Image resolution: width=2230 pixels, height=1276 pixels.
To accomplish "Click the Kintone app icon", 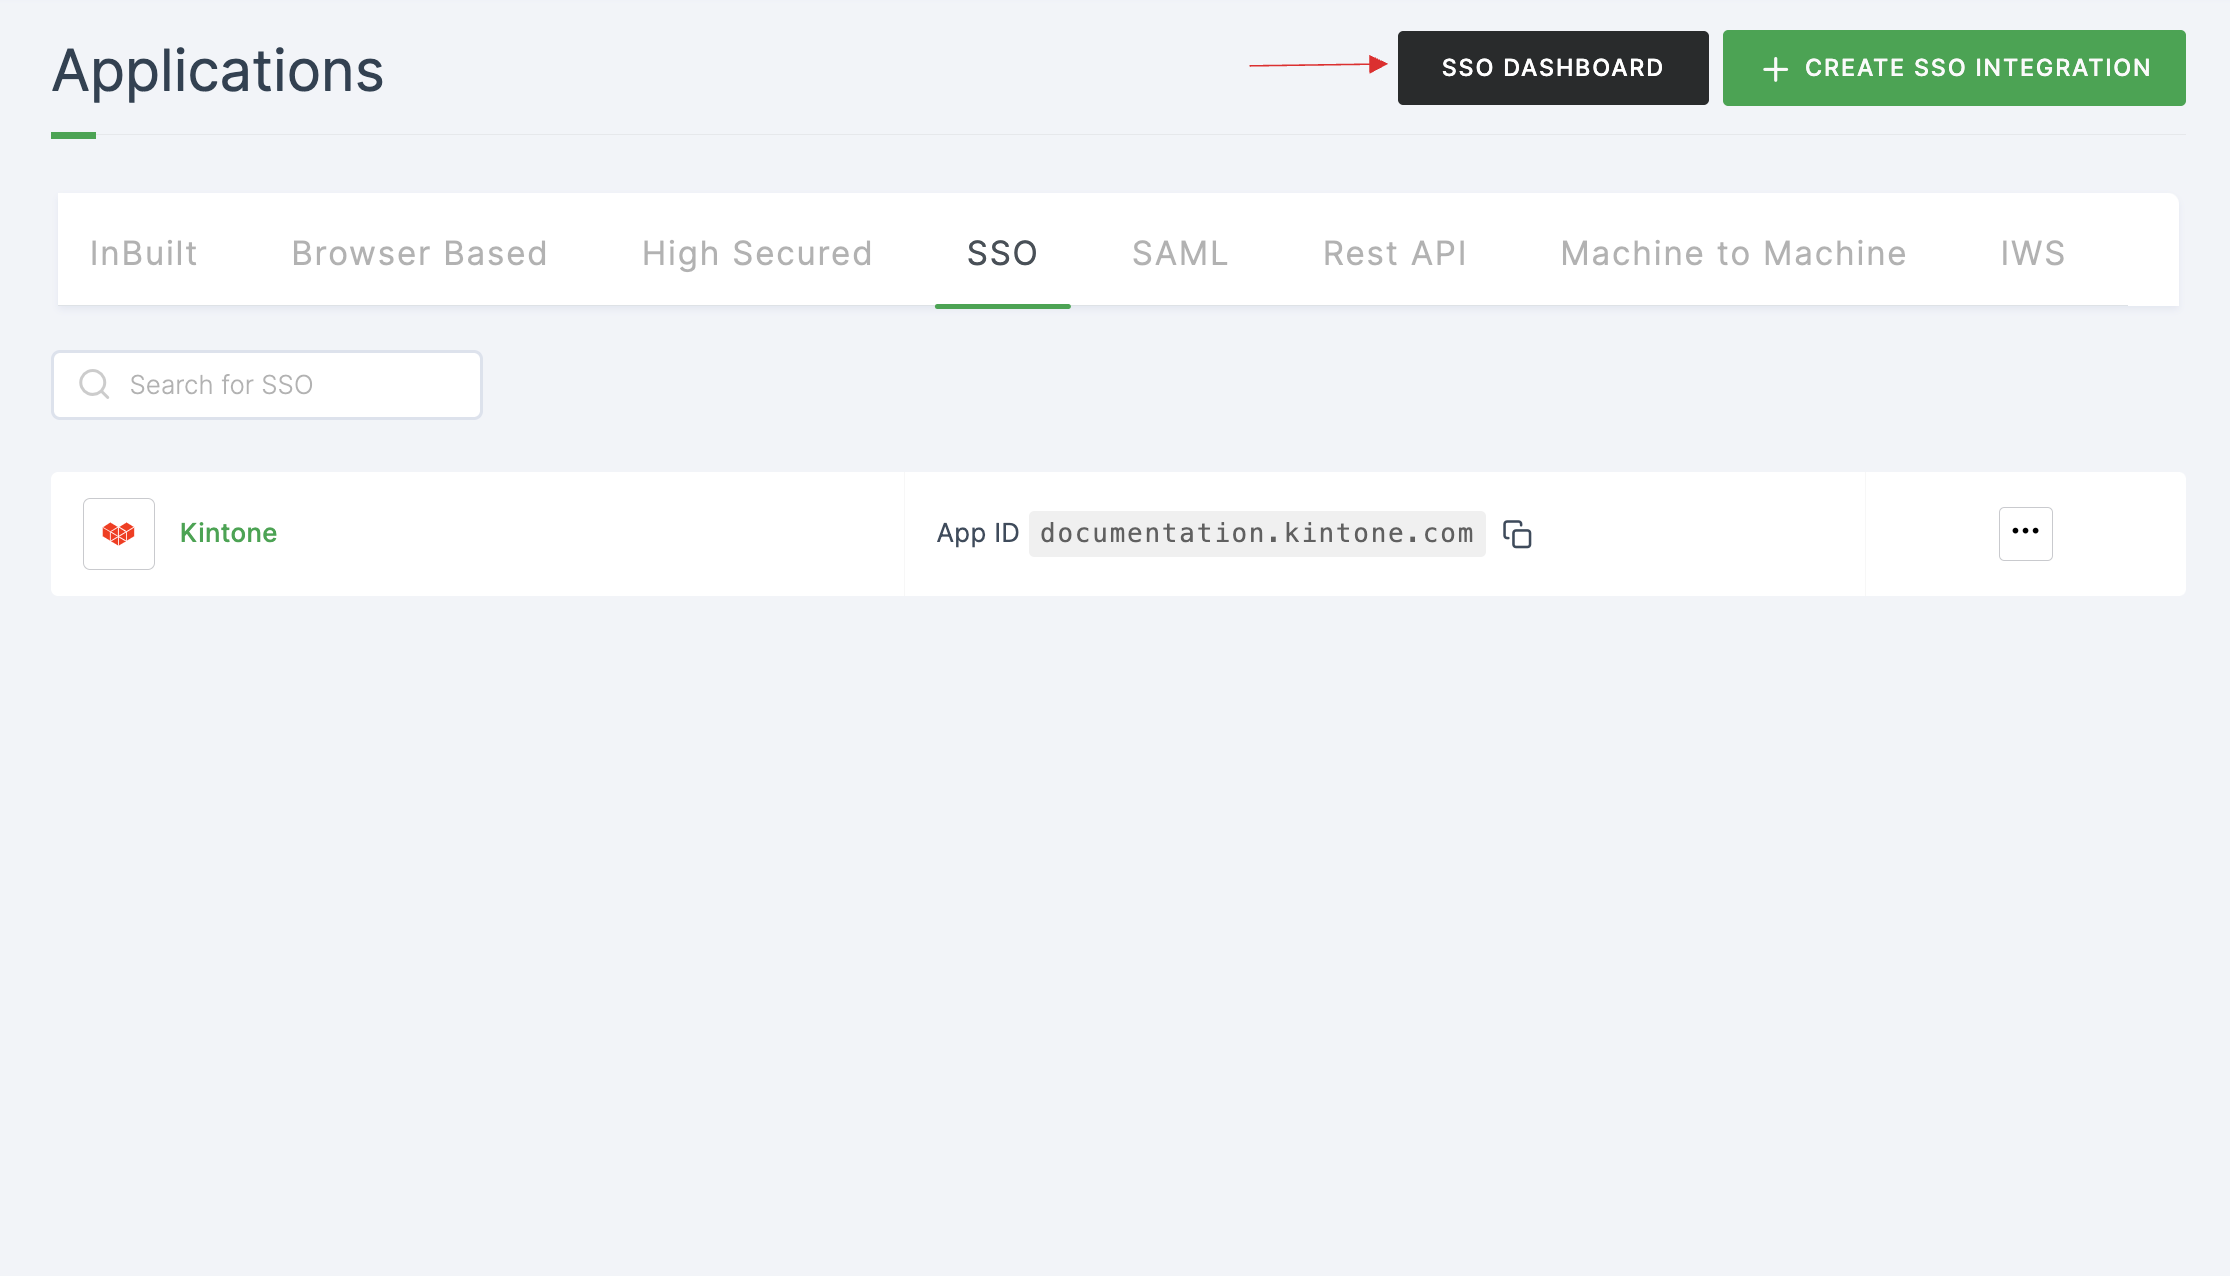I will point(118,533).
